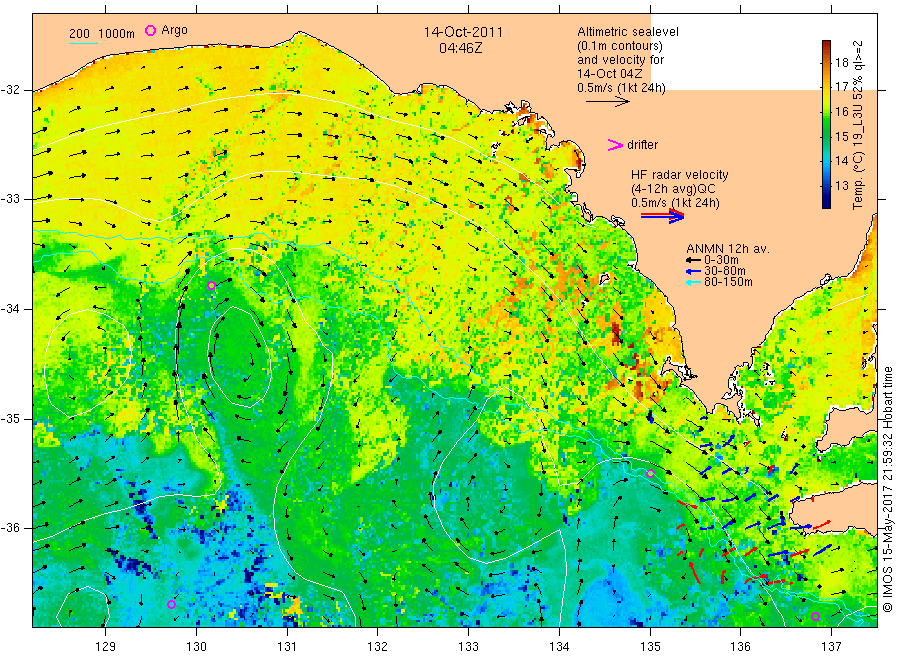Click the black 0-30m ANMN arrow
This screenshot has width=900, height=660.
694,261
